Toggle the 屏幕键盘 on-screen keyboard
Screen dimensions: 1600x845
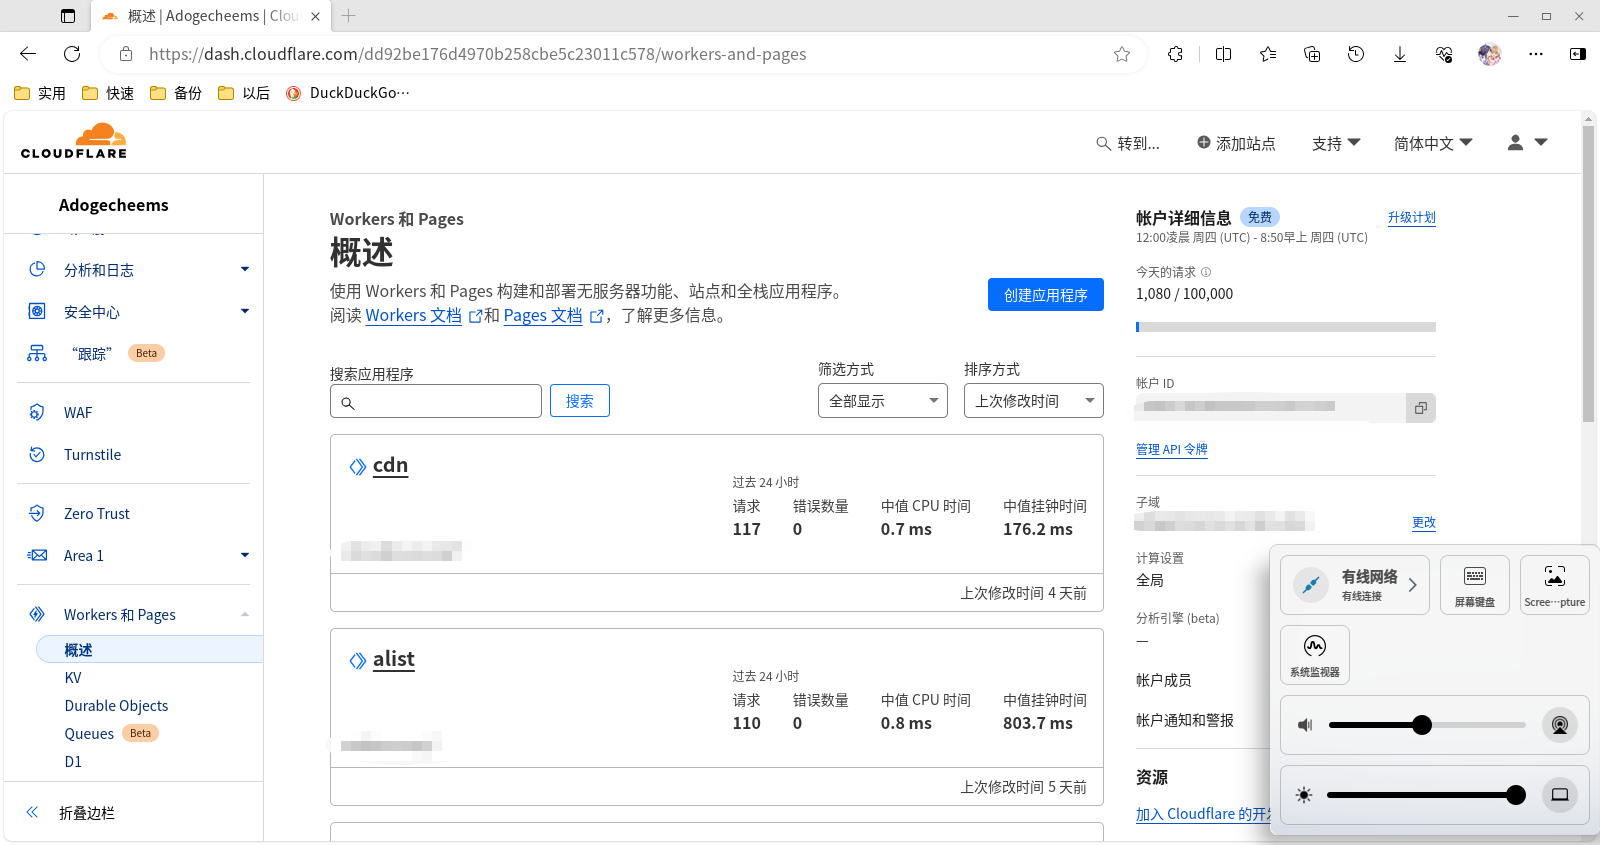(1475, 584)
